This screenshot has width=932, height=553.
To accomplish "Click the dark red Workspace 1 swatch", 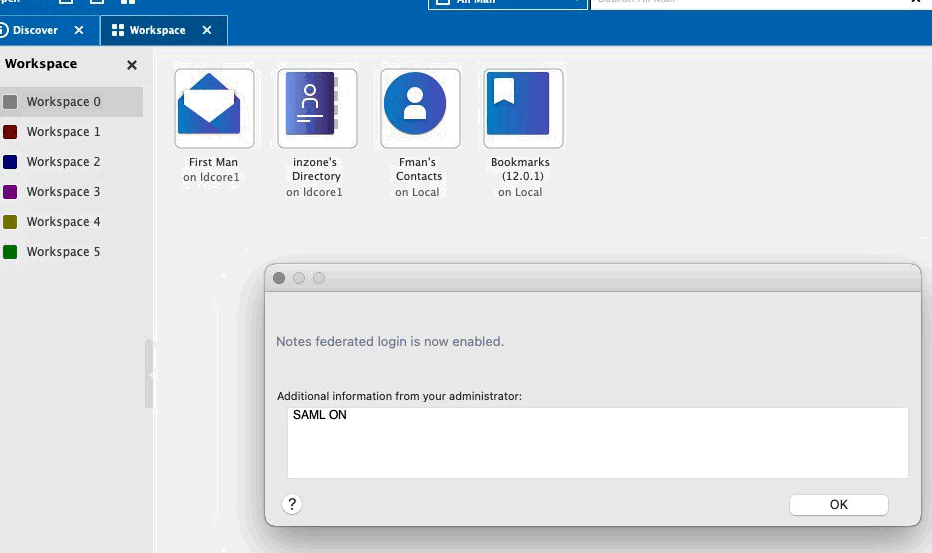I will (x=10, y=132).
